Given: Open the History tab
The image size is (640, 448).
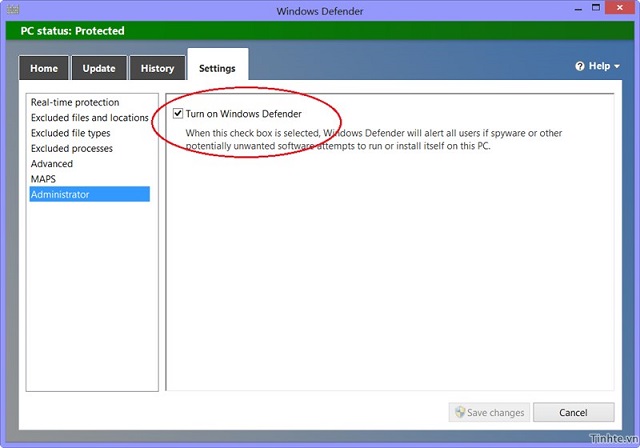Looking at the screenshot, I should pos(158,68).
